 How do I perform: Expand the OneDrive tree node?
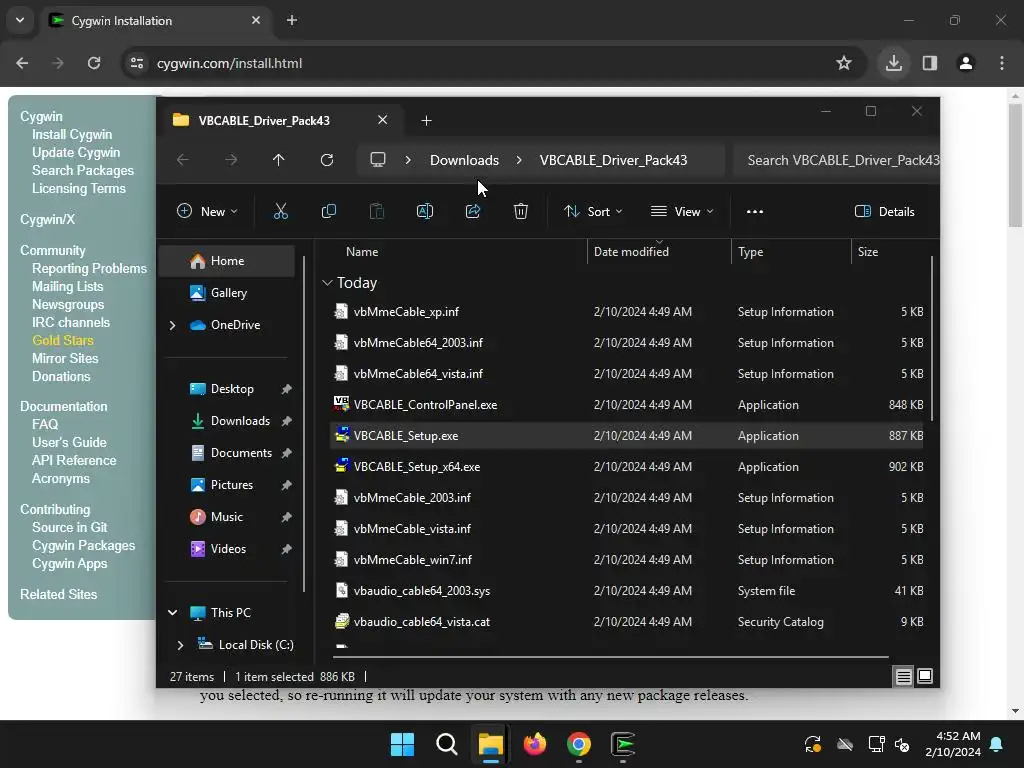point(172,325)
